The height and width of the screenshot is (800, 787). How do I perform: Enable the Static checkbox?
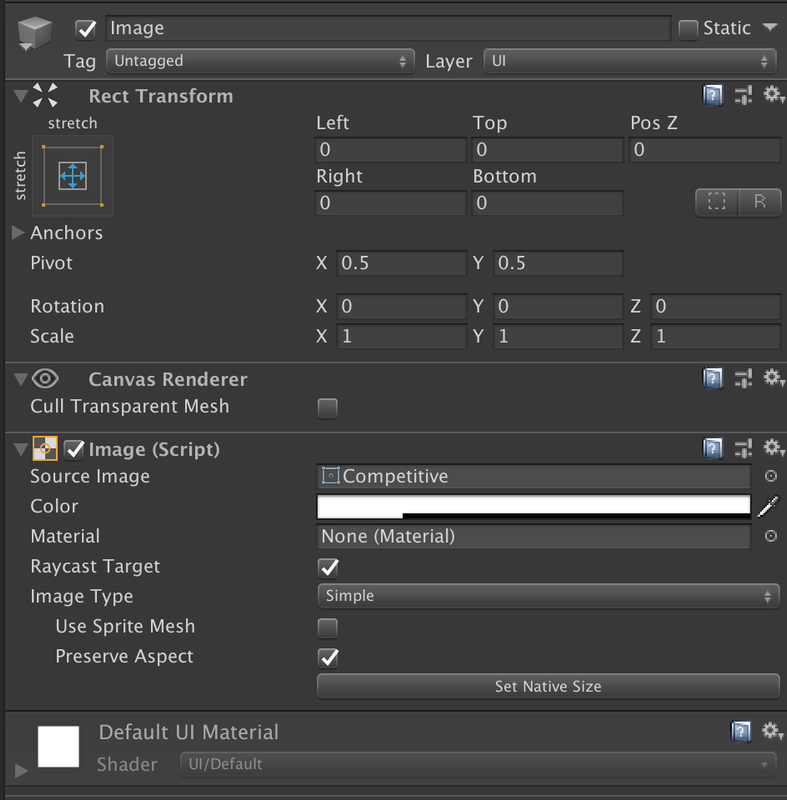coord(688,30)
